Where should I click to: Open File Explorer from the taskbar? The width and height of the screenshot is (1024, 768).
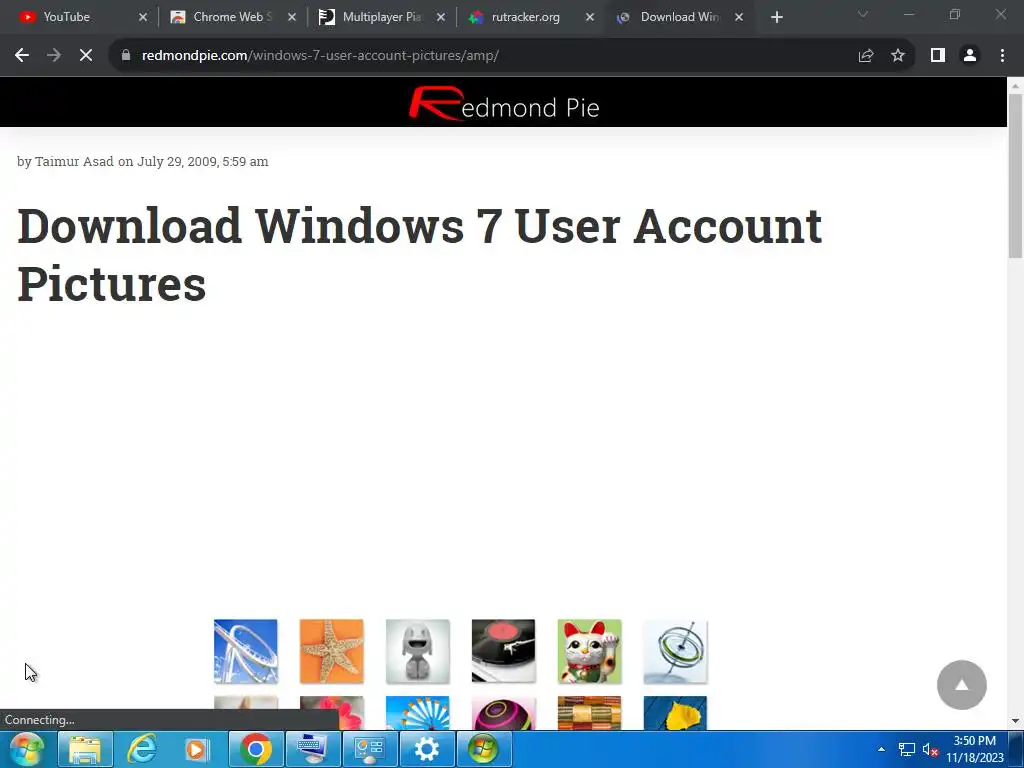[85, 749]
